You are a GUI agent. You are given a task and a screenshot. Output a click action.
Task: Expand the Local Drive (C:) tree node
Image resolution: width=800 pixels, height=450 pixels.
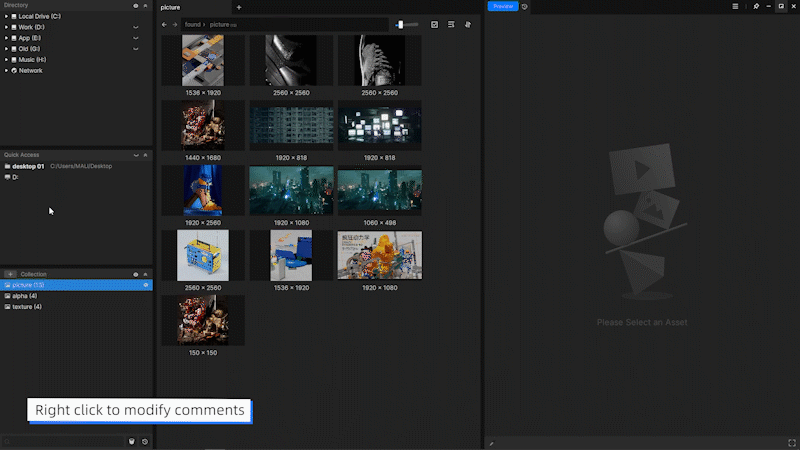pos(6,16)
